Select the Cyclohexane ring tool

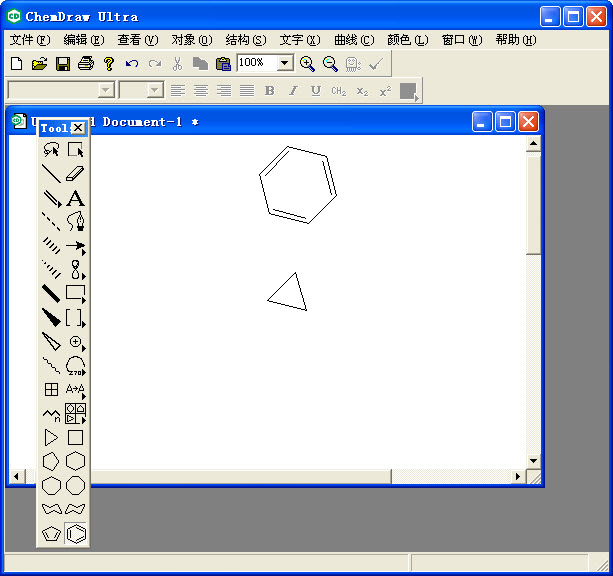[x=76, y=461]
